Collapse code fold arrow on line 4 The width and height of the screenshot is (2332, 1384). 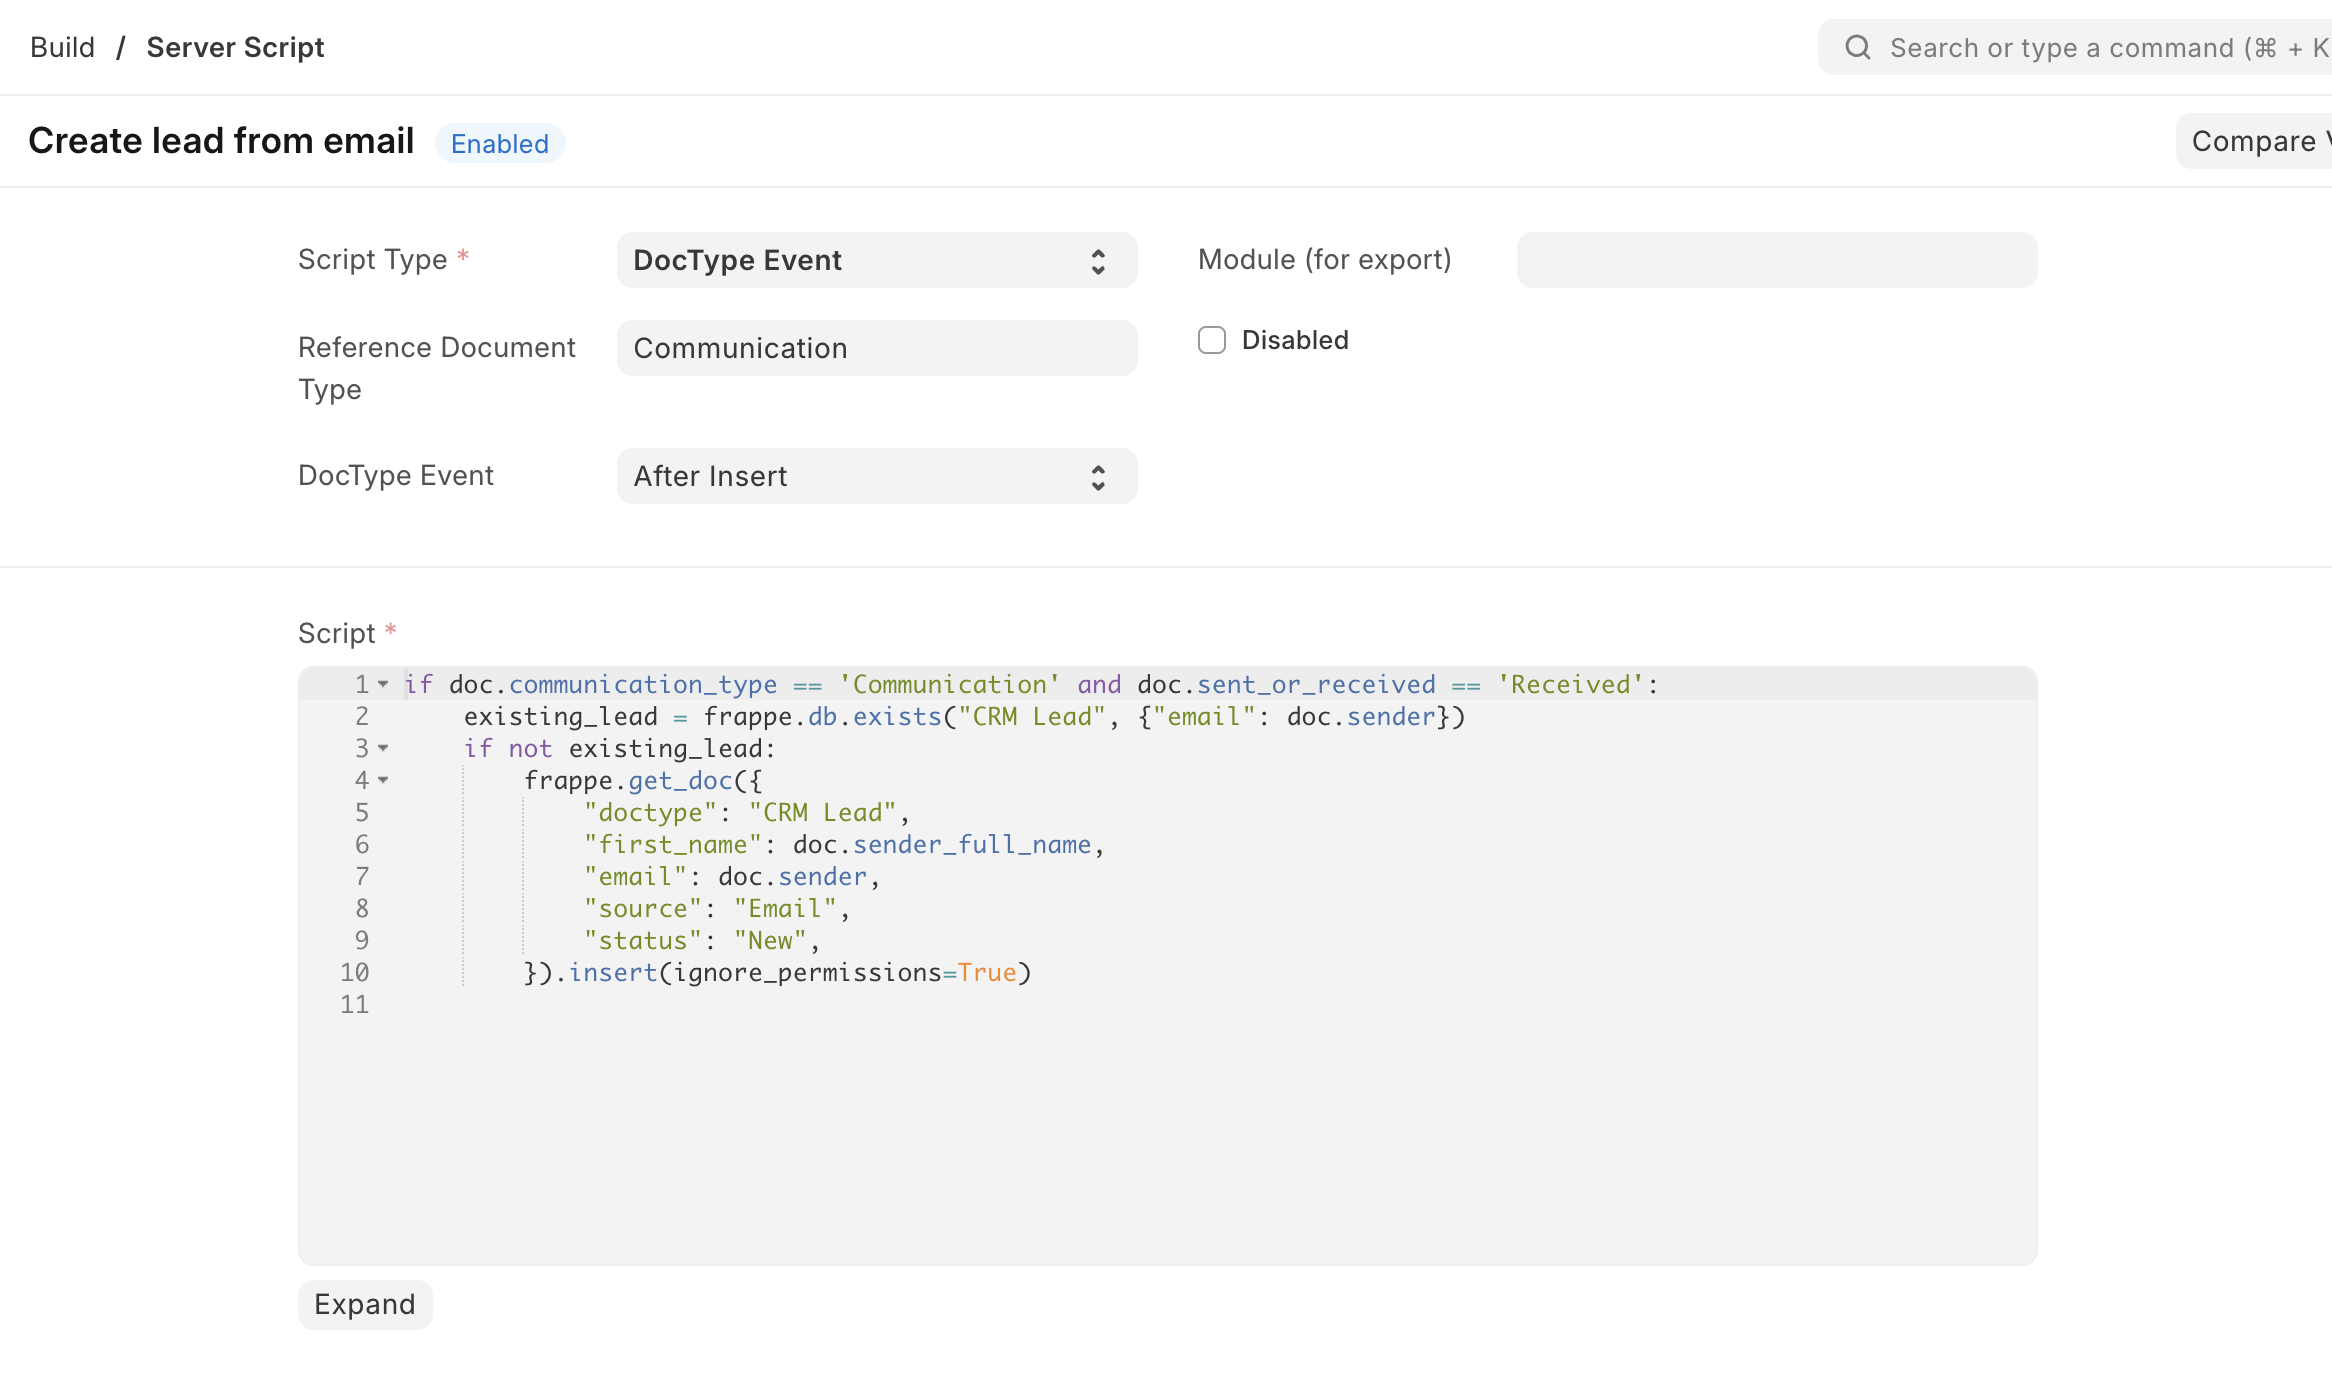383,781
